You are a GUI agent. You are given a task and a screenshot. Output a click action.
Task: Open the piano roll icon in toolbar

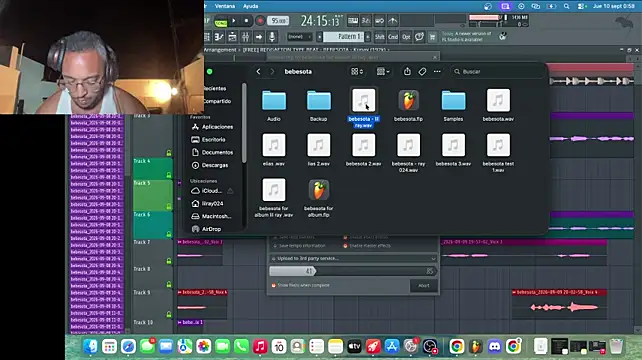coord(219,37)
